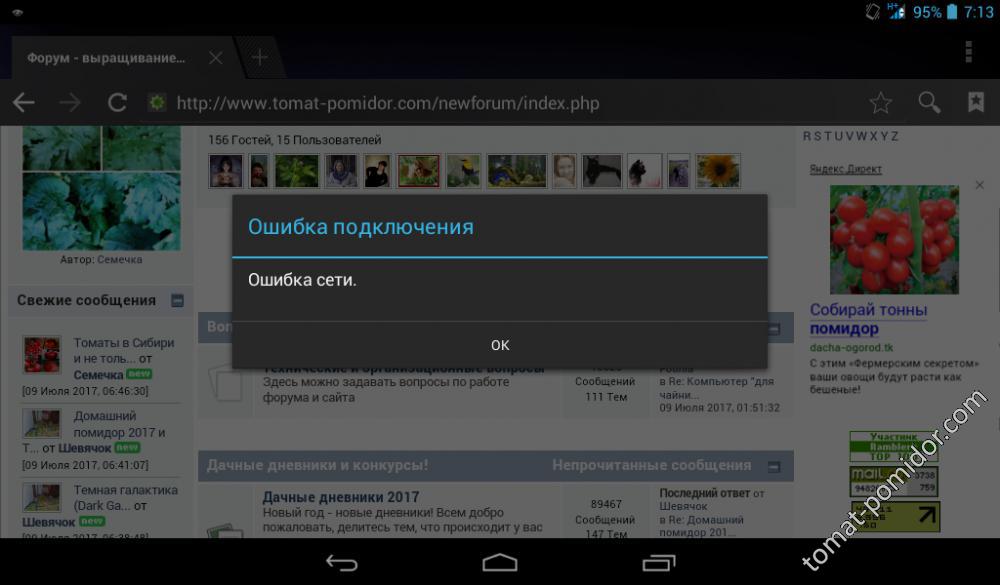
Task: Open the letter 'R' in the alphabet index
Action: [x=807, y=137]
